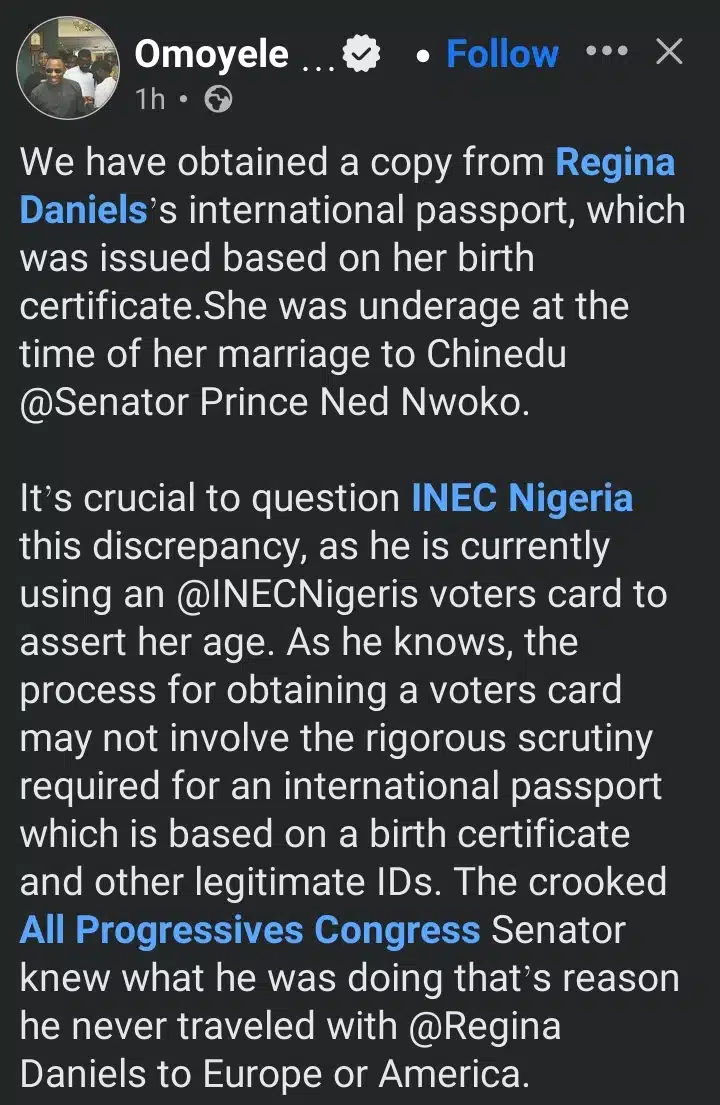Open the poster's profile picture
Image resolution: width=720 pixels, height=1105 pixels.
[68, 66]
